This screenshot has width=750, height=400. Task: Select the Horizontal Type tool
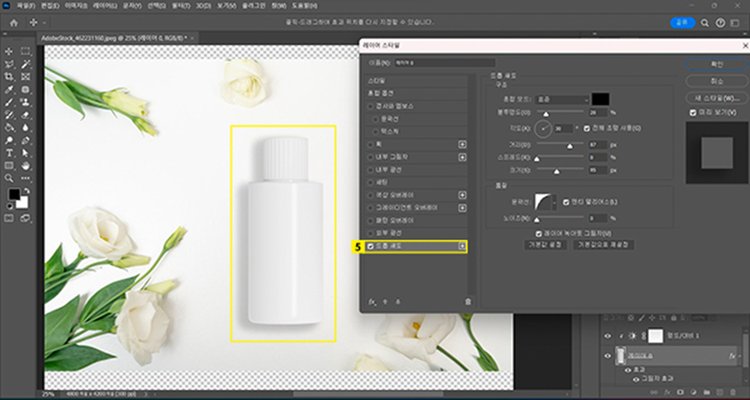[9, 153]
